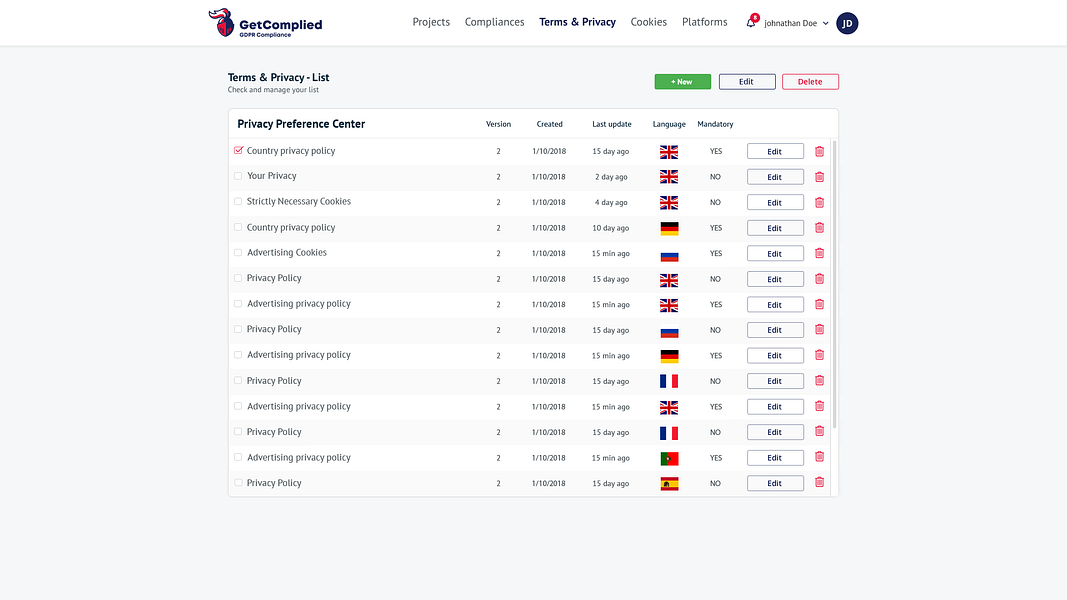
Task: Click the JD user avatar
Action: [847, 23]
